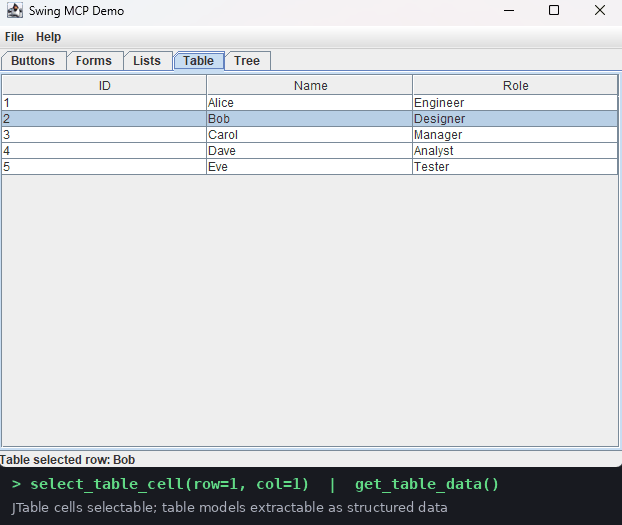Click the Role column header

coord(515,85)
